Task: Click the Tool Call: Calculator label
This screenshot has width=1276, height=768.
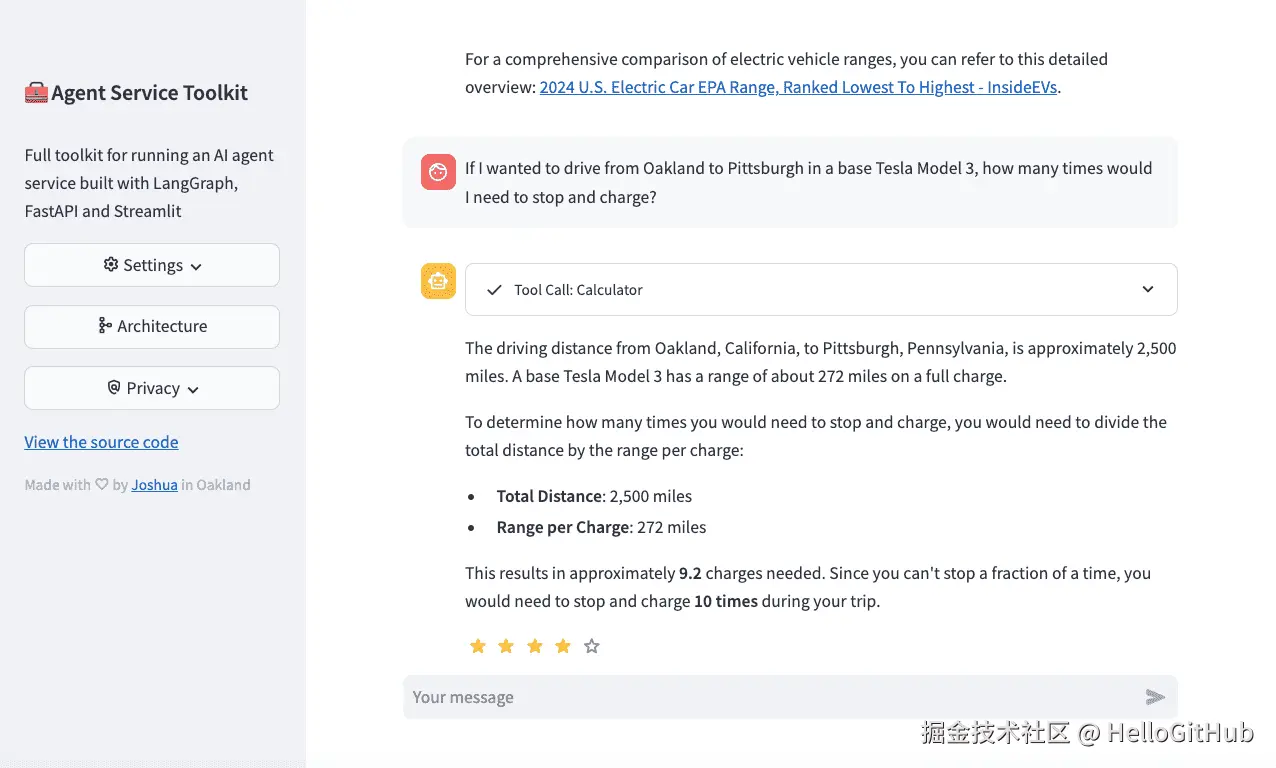Action: pos(578,290)
